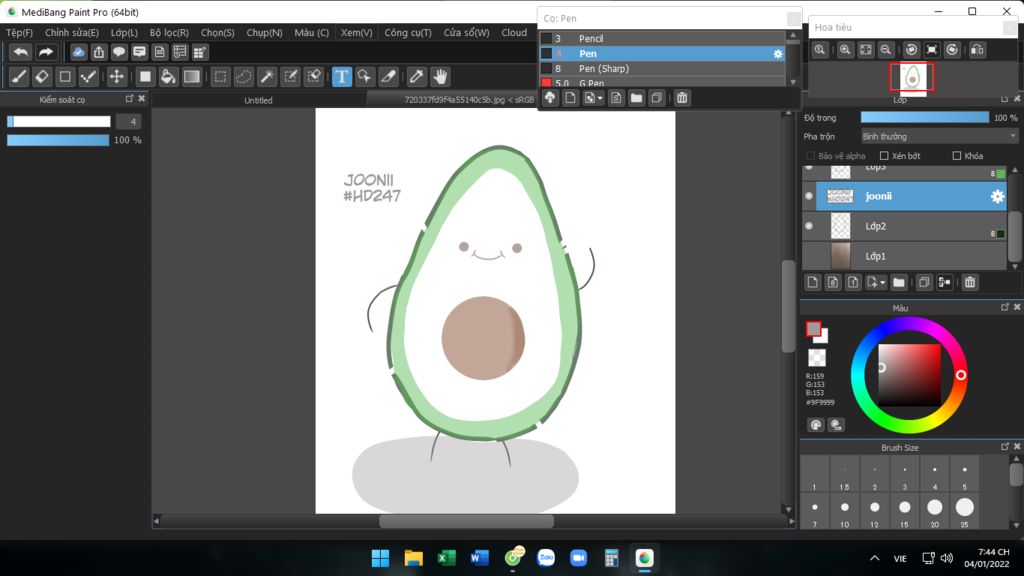Enable the Khóa lock checkbox

coord(957,156)
